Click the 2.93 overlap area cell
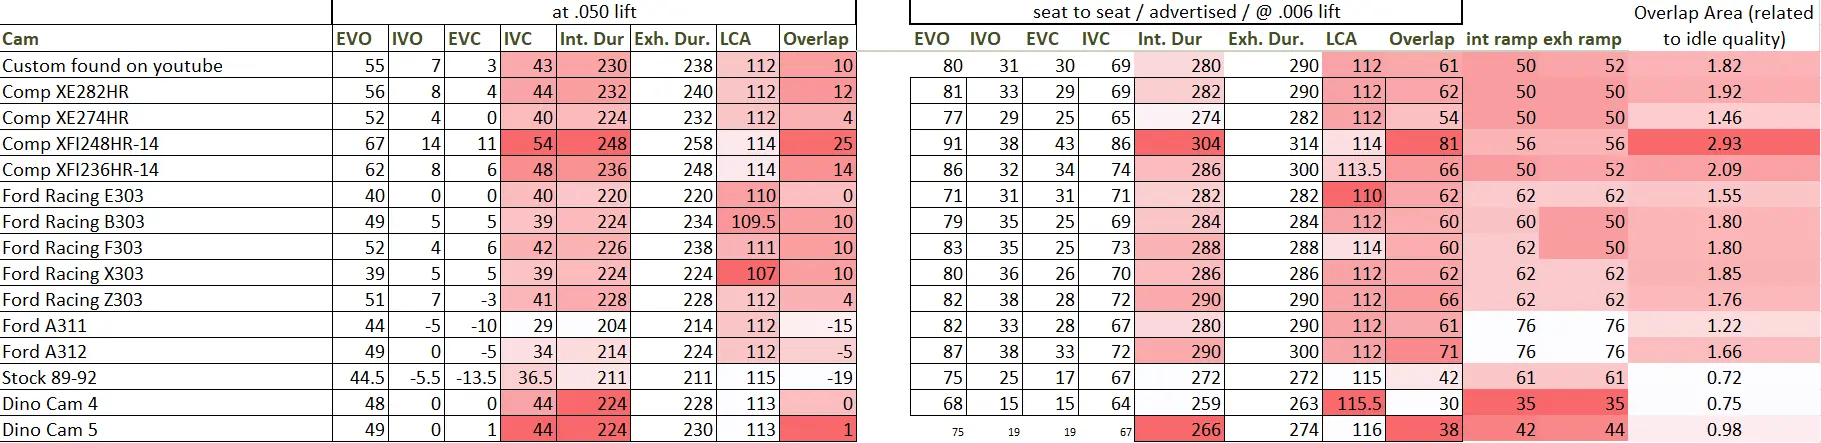1821x443 pixels. coord(1724,143)
